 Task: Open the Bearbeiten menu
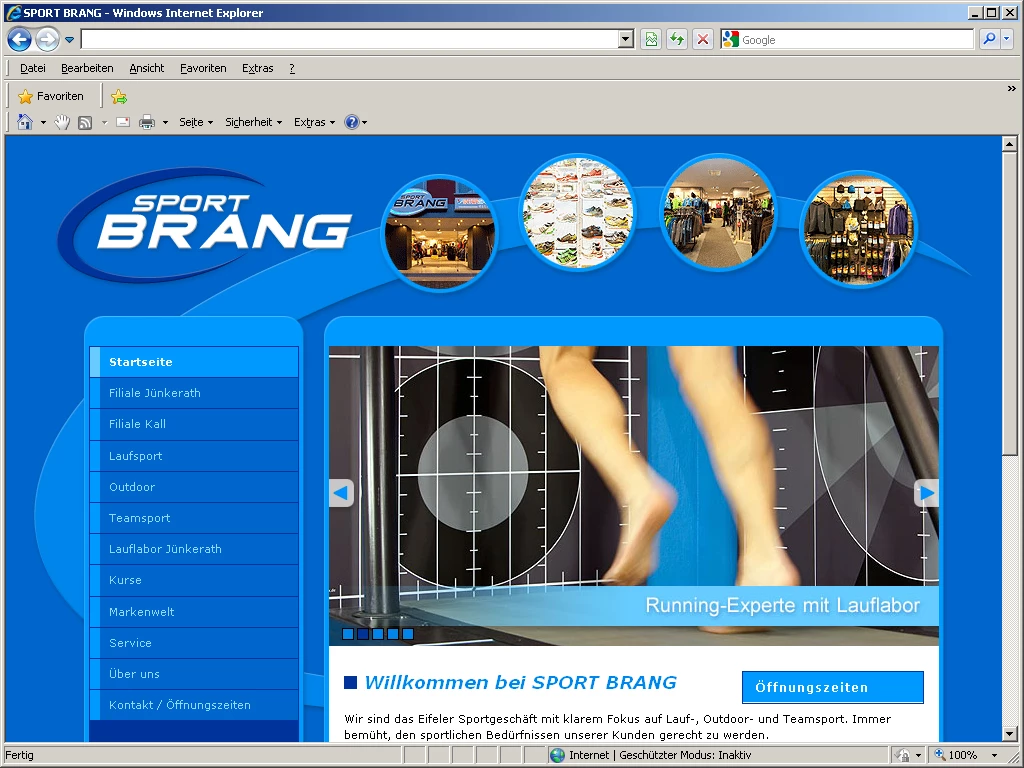coord(87,68)
